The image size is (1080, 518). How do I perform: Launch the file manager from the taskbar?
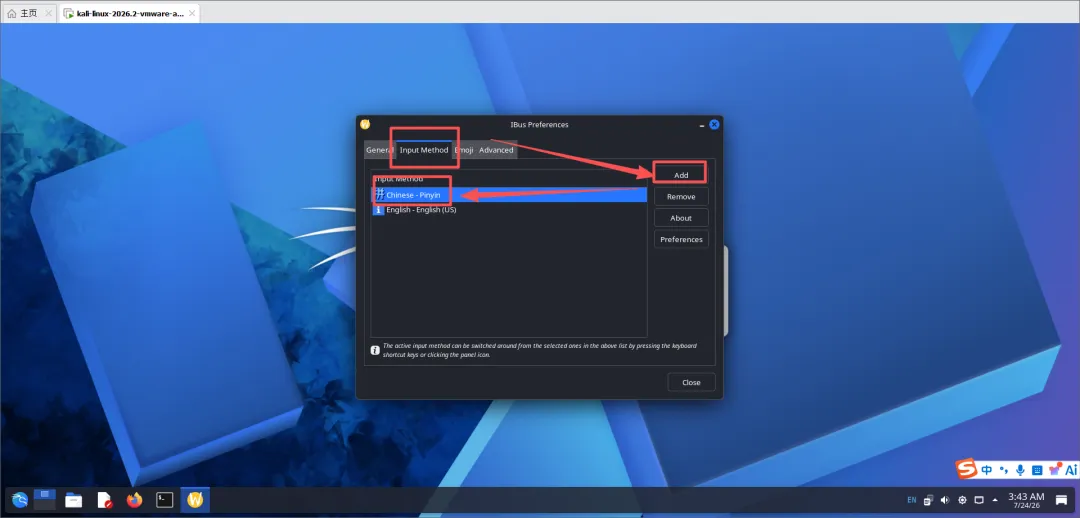tap(74, 500)
